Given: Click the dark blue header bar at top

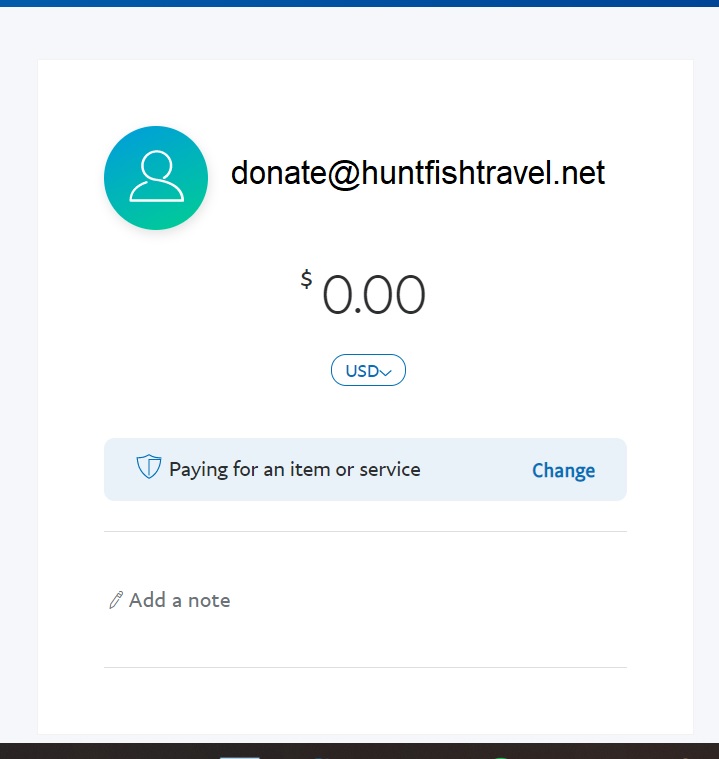Looking at the screenshot, I should [359, 3].
